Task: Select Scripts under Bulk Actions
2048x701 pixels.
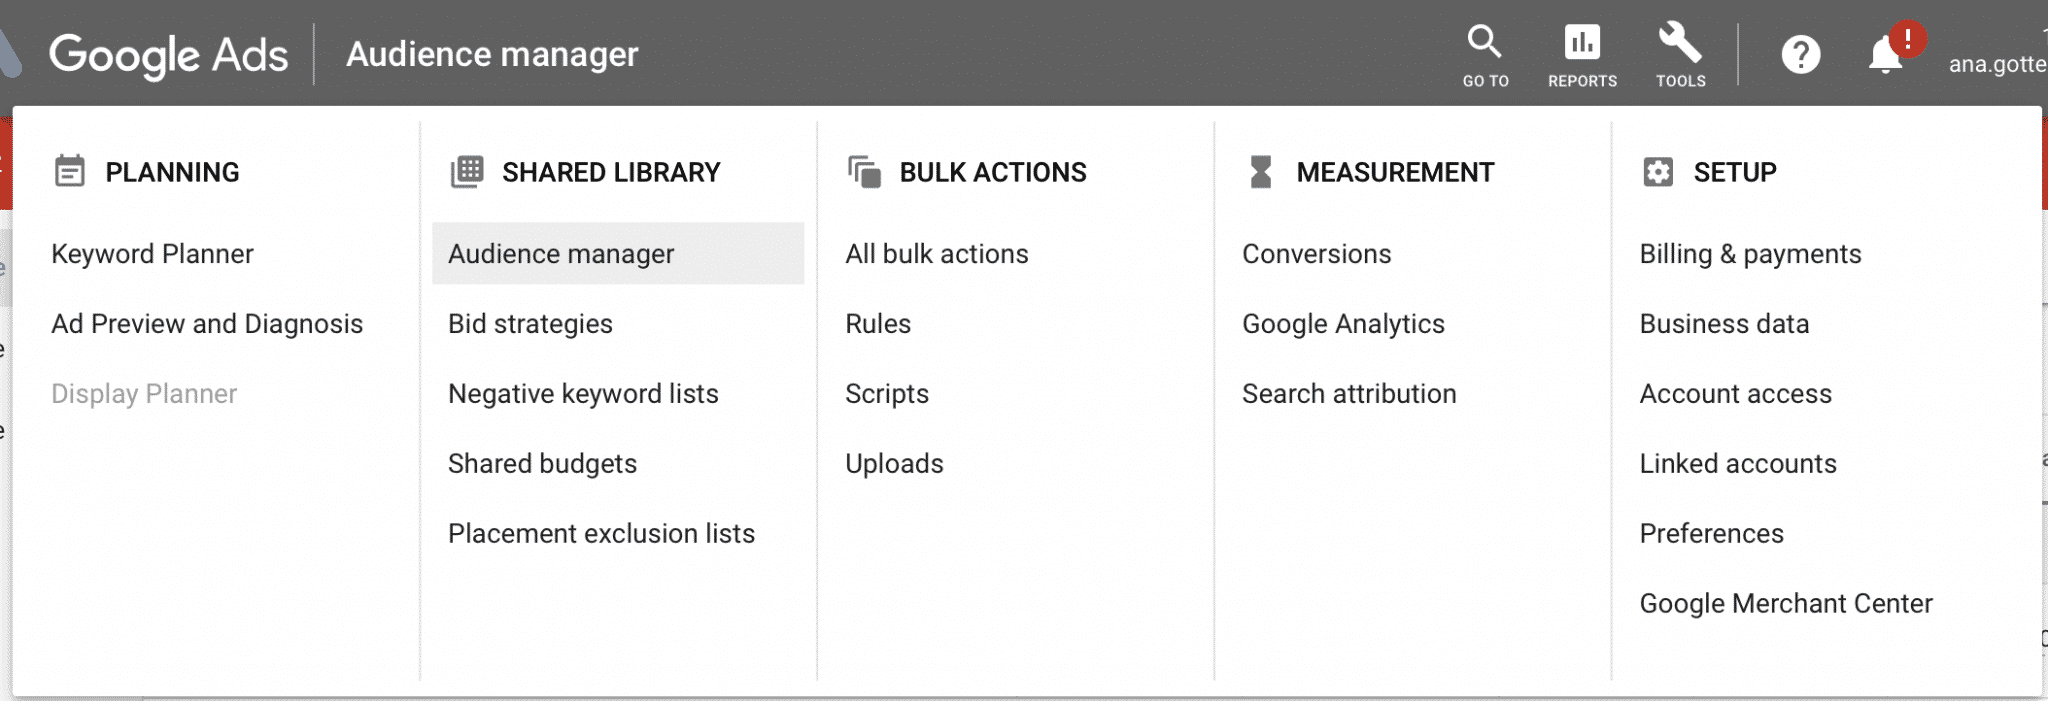Action: pyautogui.click(x=887, y=394)
